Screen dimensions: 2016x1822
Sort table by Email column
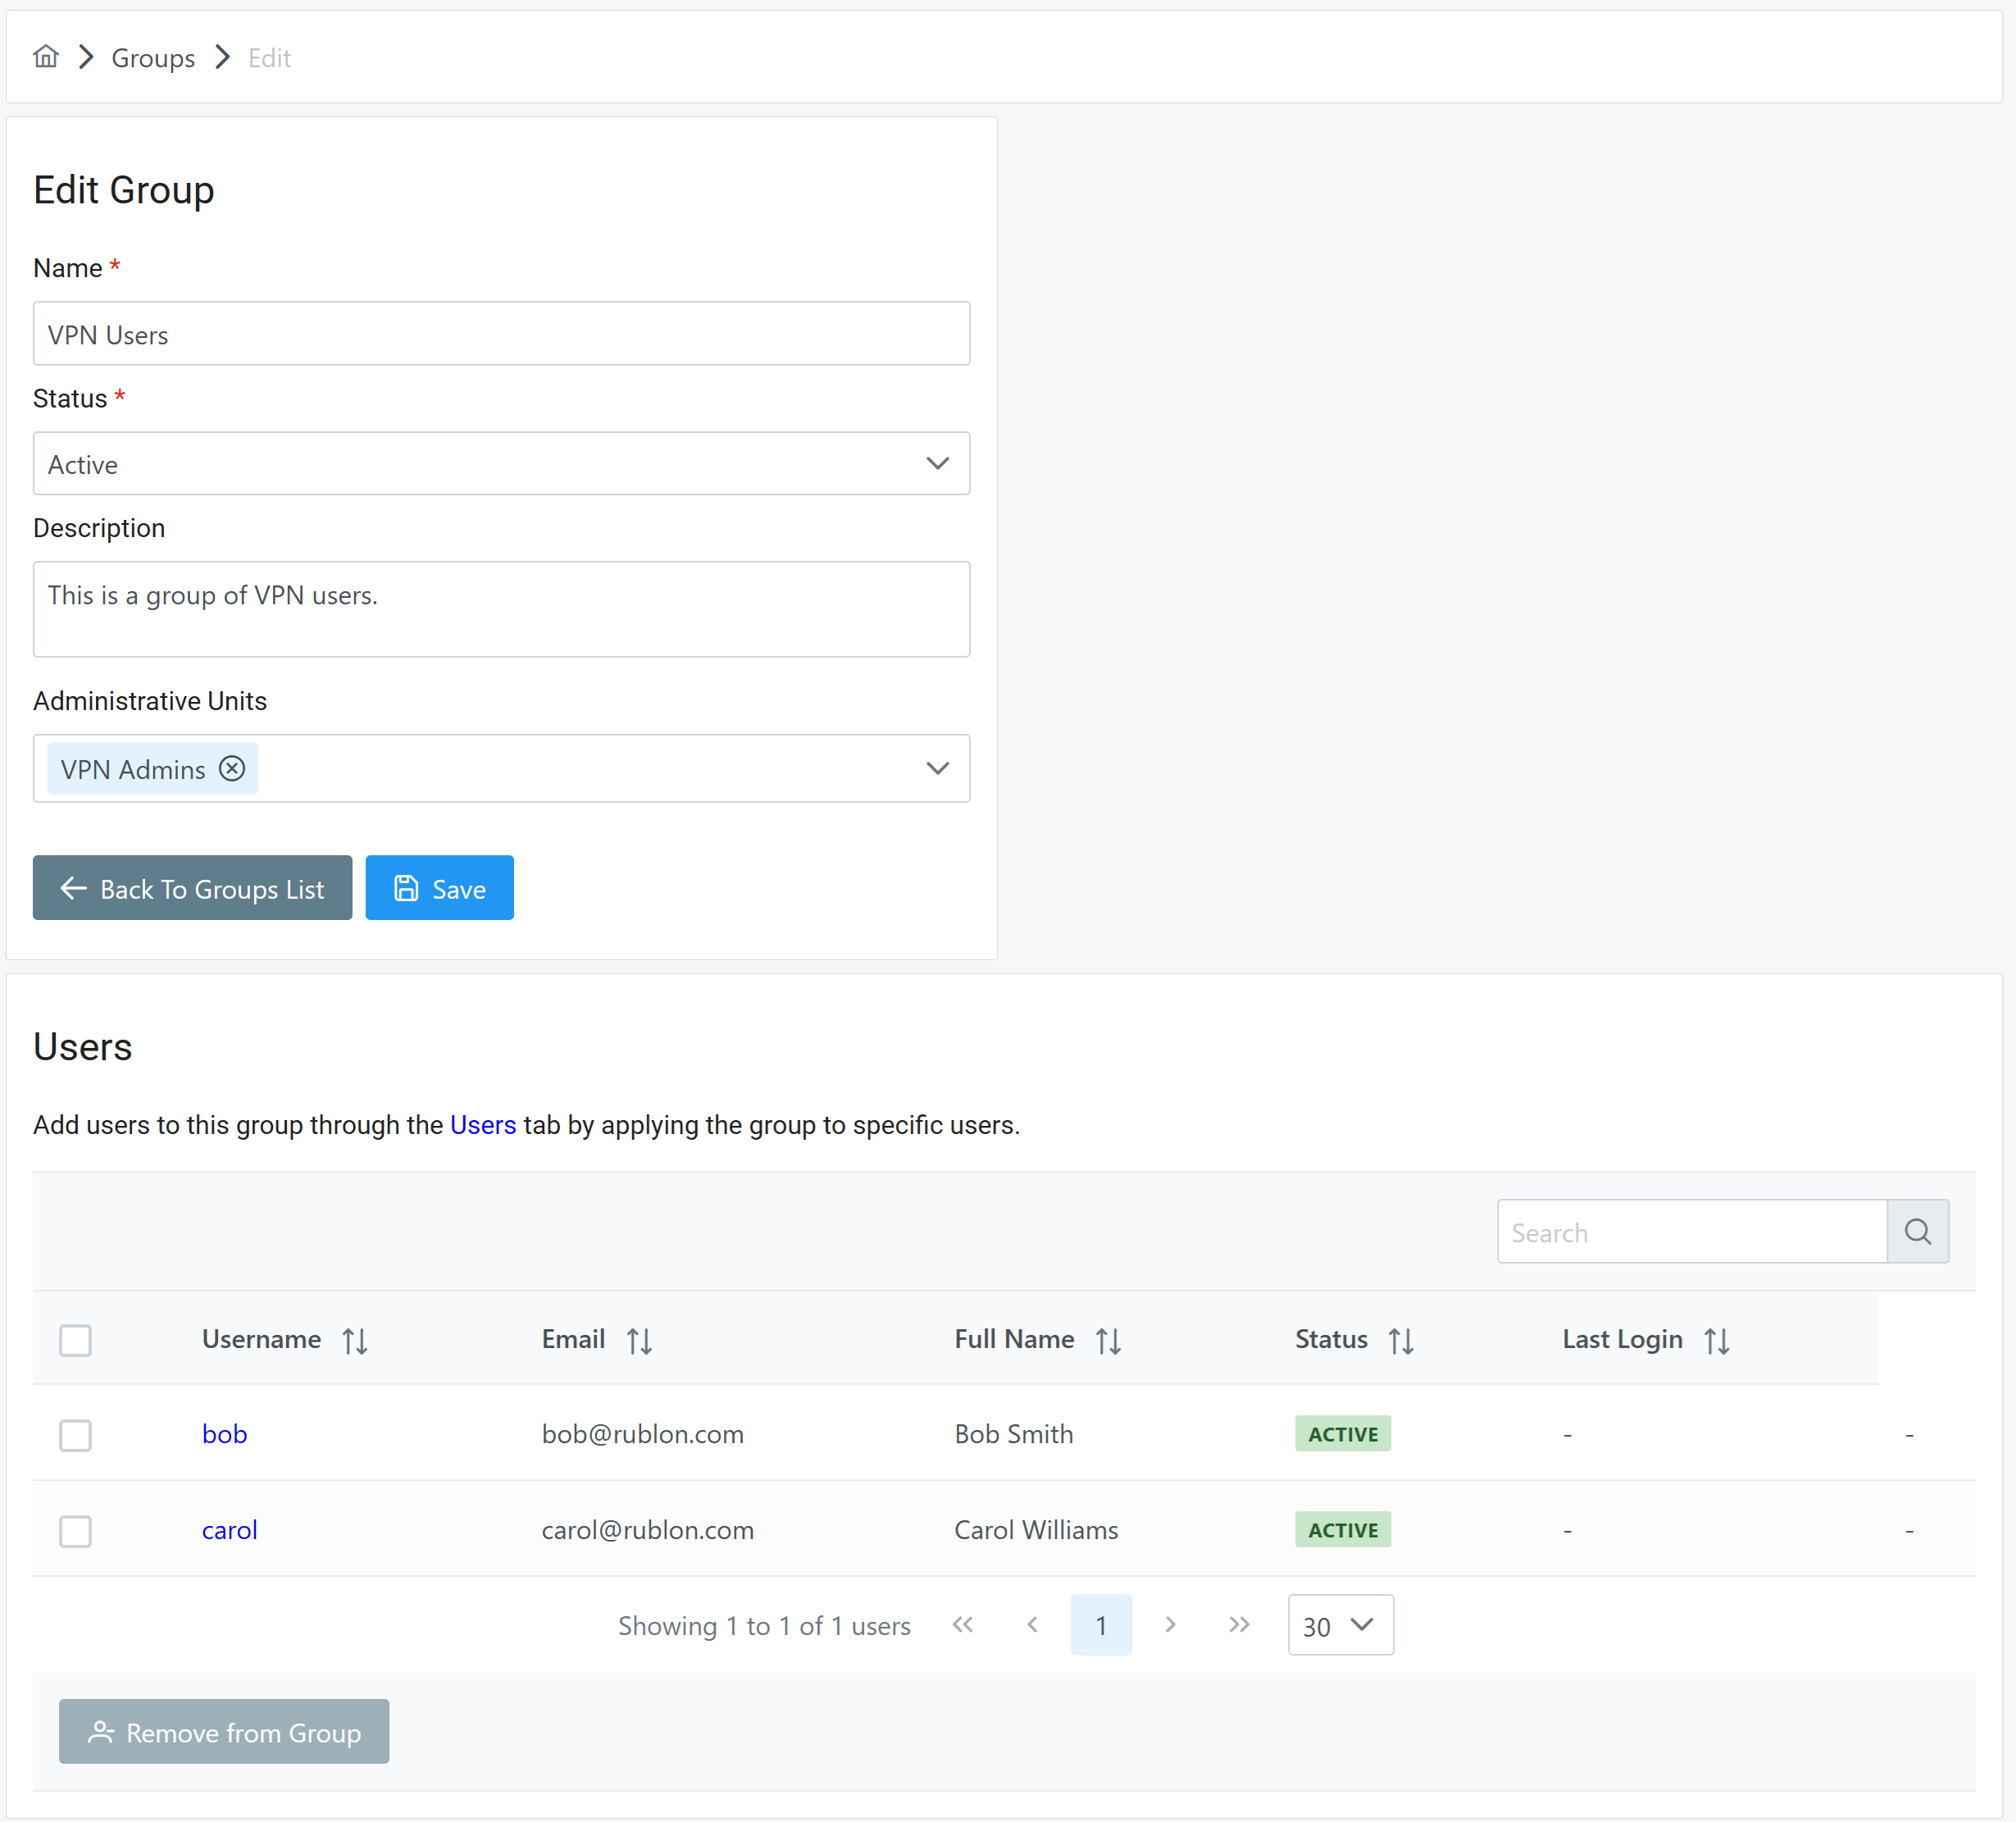pyautogui.click(x=639, y=1340)
